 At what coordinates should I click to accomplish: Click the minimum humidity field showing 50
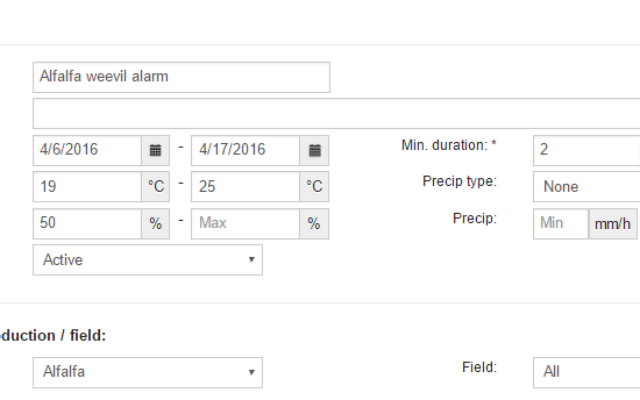click(87, 224)
